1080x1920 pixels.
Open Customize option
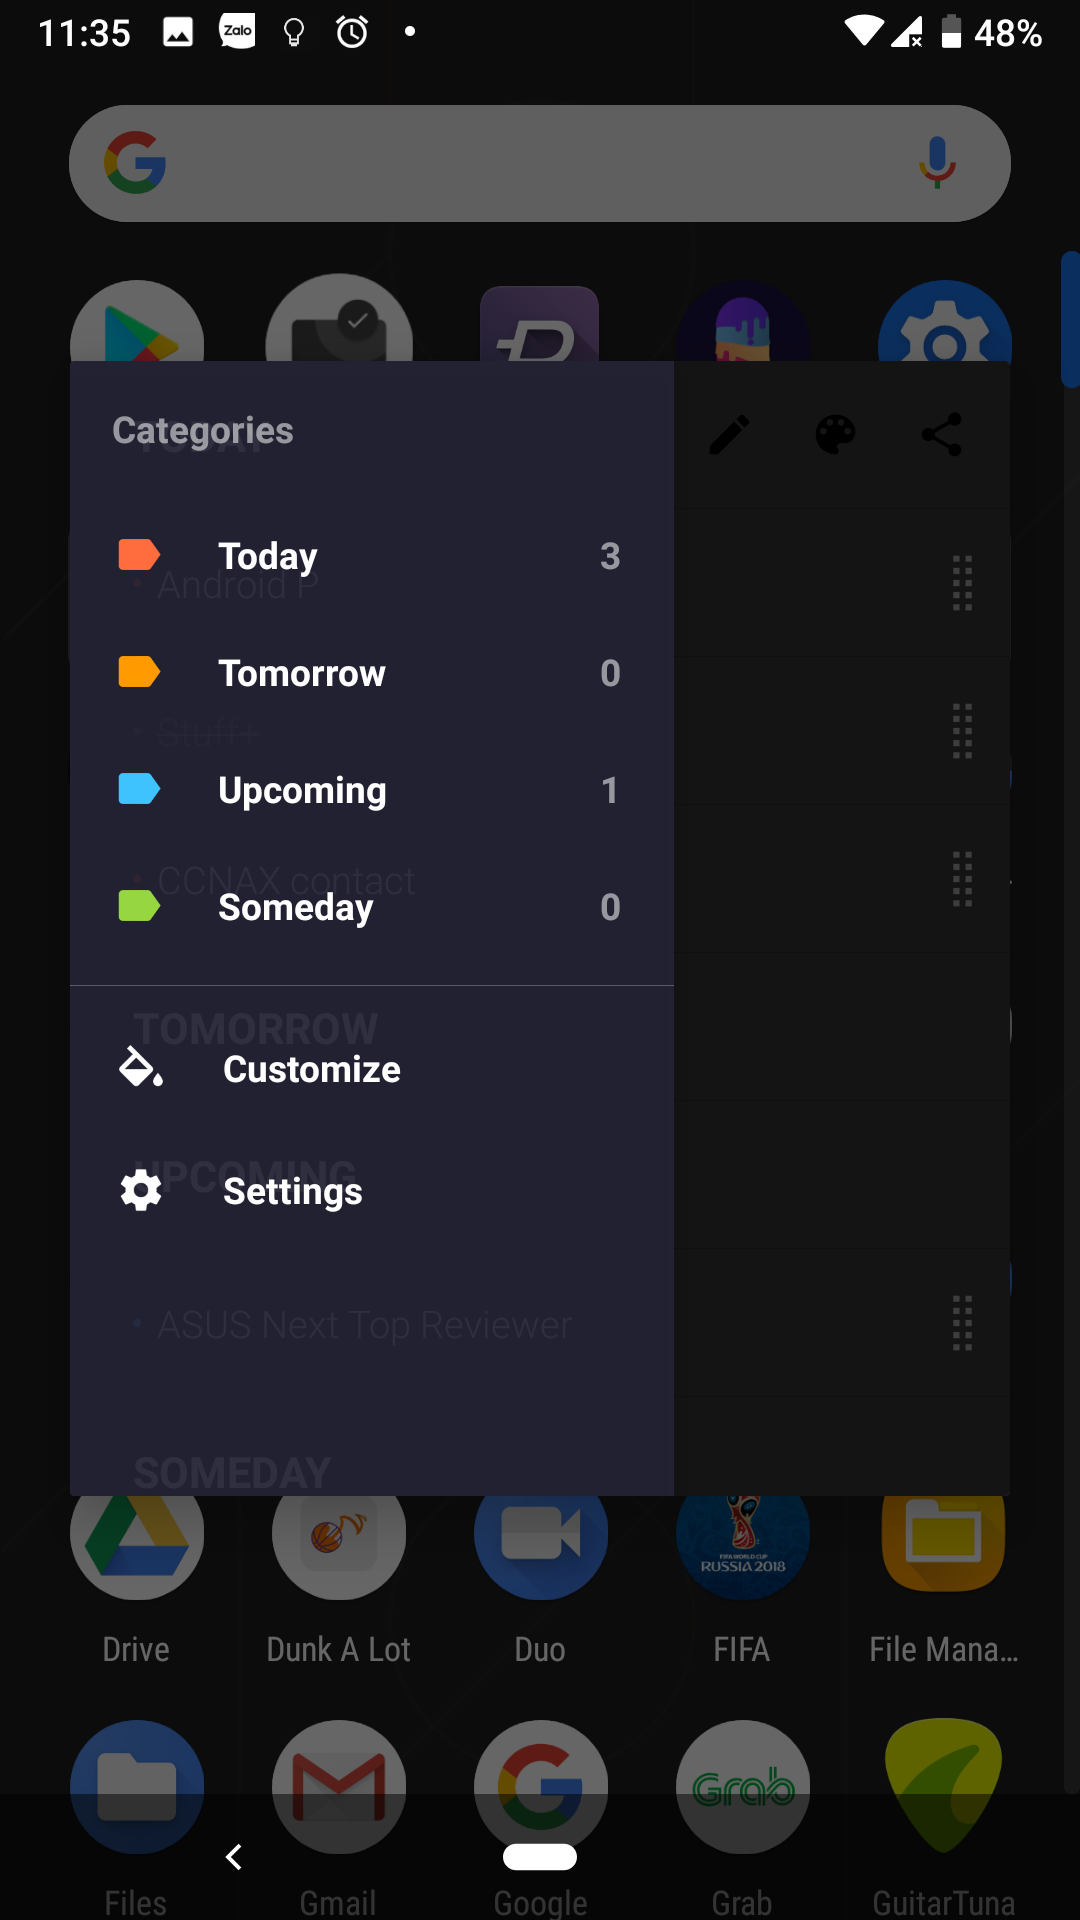point(372,1069)
